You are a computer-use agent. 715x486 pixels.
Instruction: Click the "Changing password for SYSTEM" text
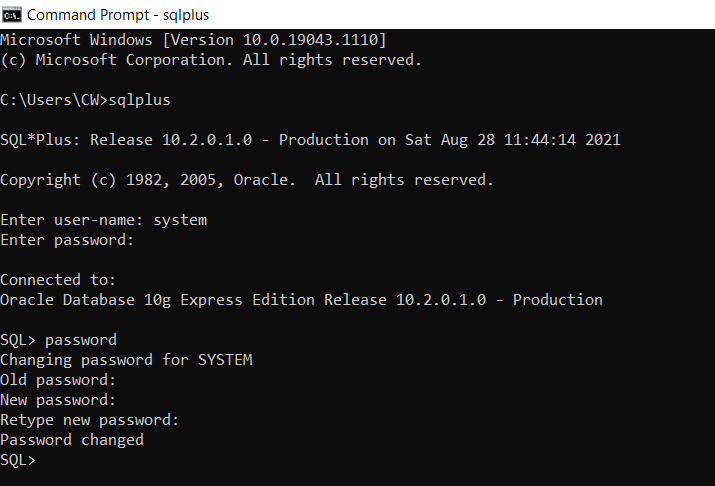(126, 360)
